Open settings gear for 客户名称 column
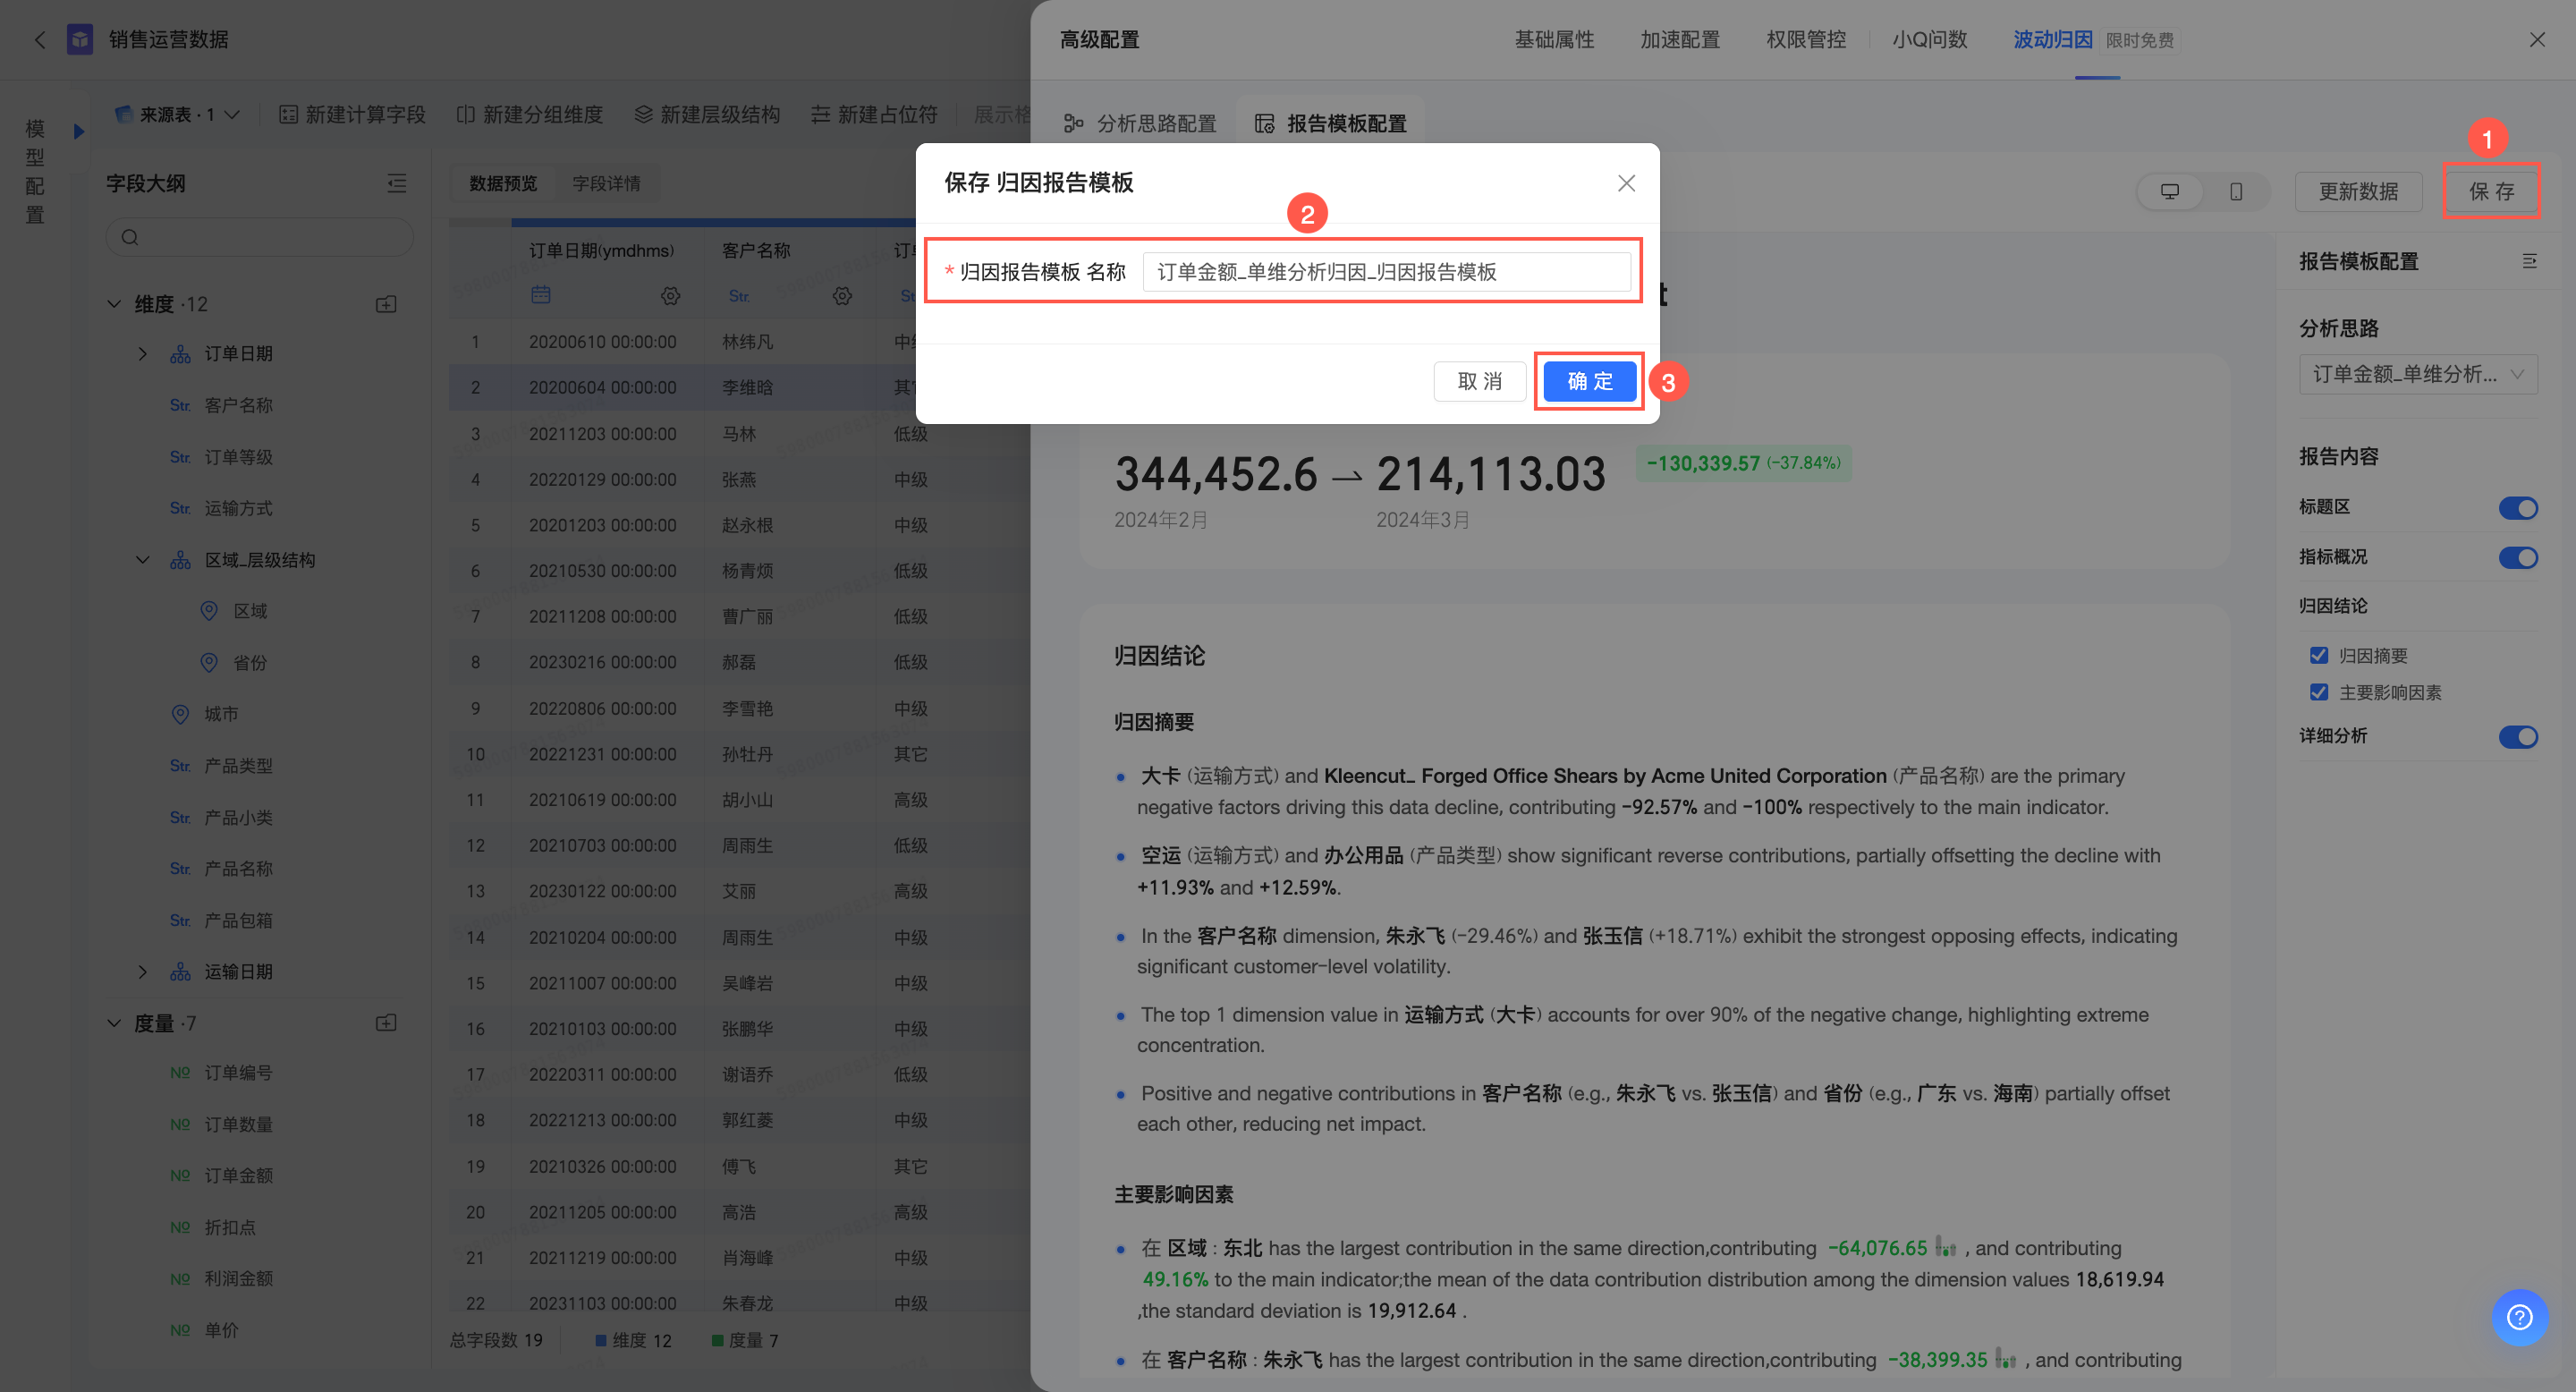2576x1392 pixels. click(842, 296)
